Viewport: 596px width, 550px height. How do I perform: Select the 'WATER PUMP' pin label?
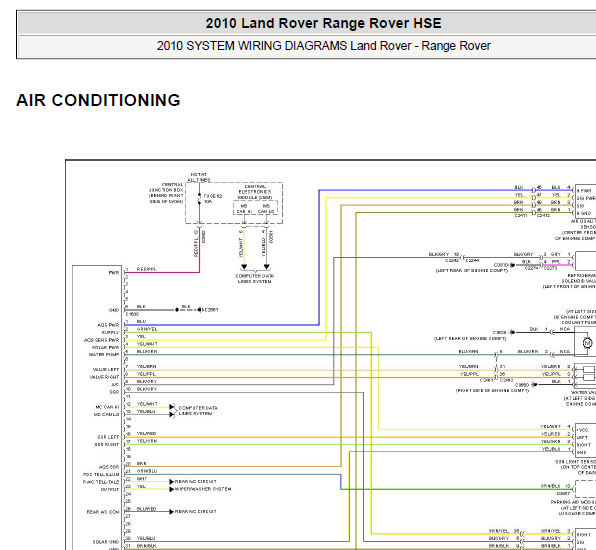tap(104, 355)
